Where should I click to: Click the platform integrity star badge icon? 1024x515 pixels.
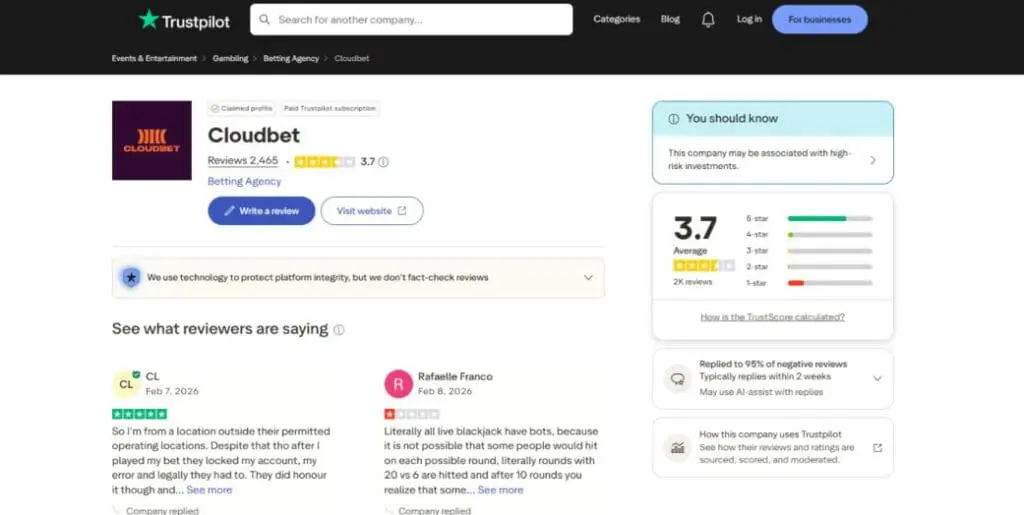130,278
